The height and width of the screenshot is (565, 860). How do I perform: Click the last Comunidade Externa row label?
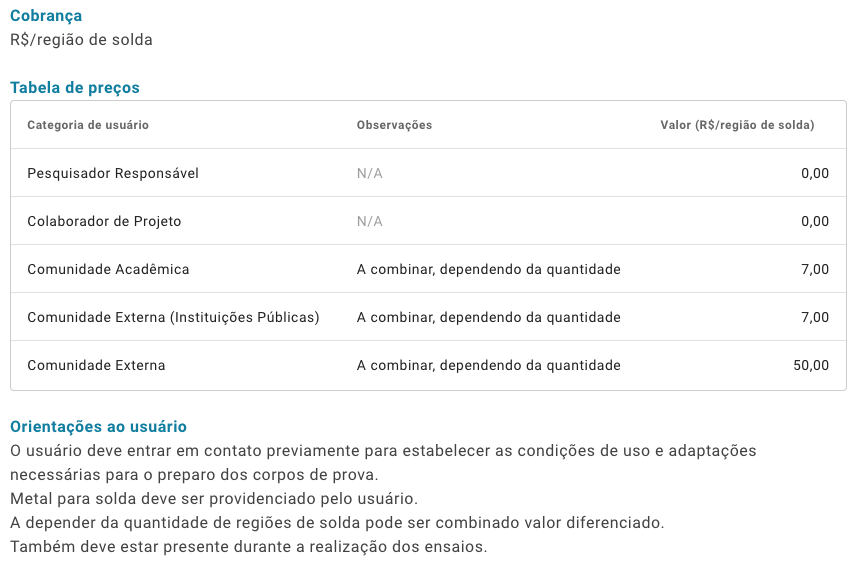click(96, 365)
